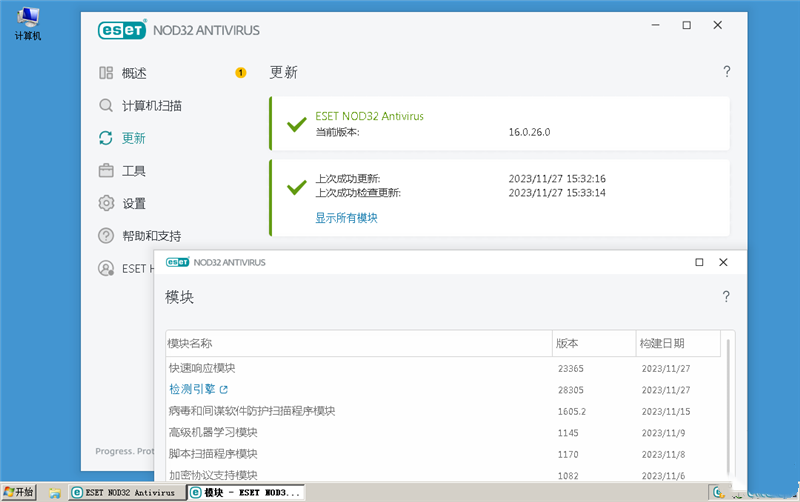
Task: Click the ESET logo in main window
Action: click(122, 30)
